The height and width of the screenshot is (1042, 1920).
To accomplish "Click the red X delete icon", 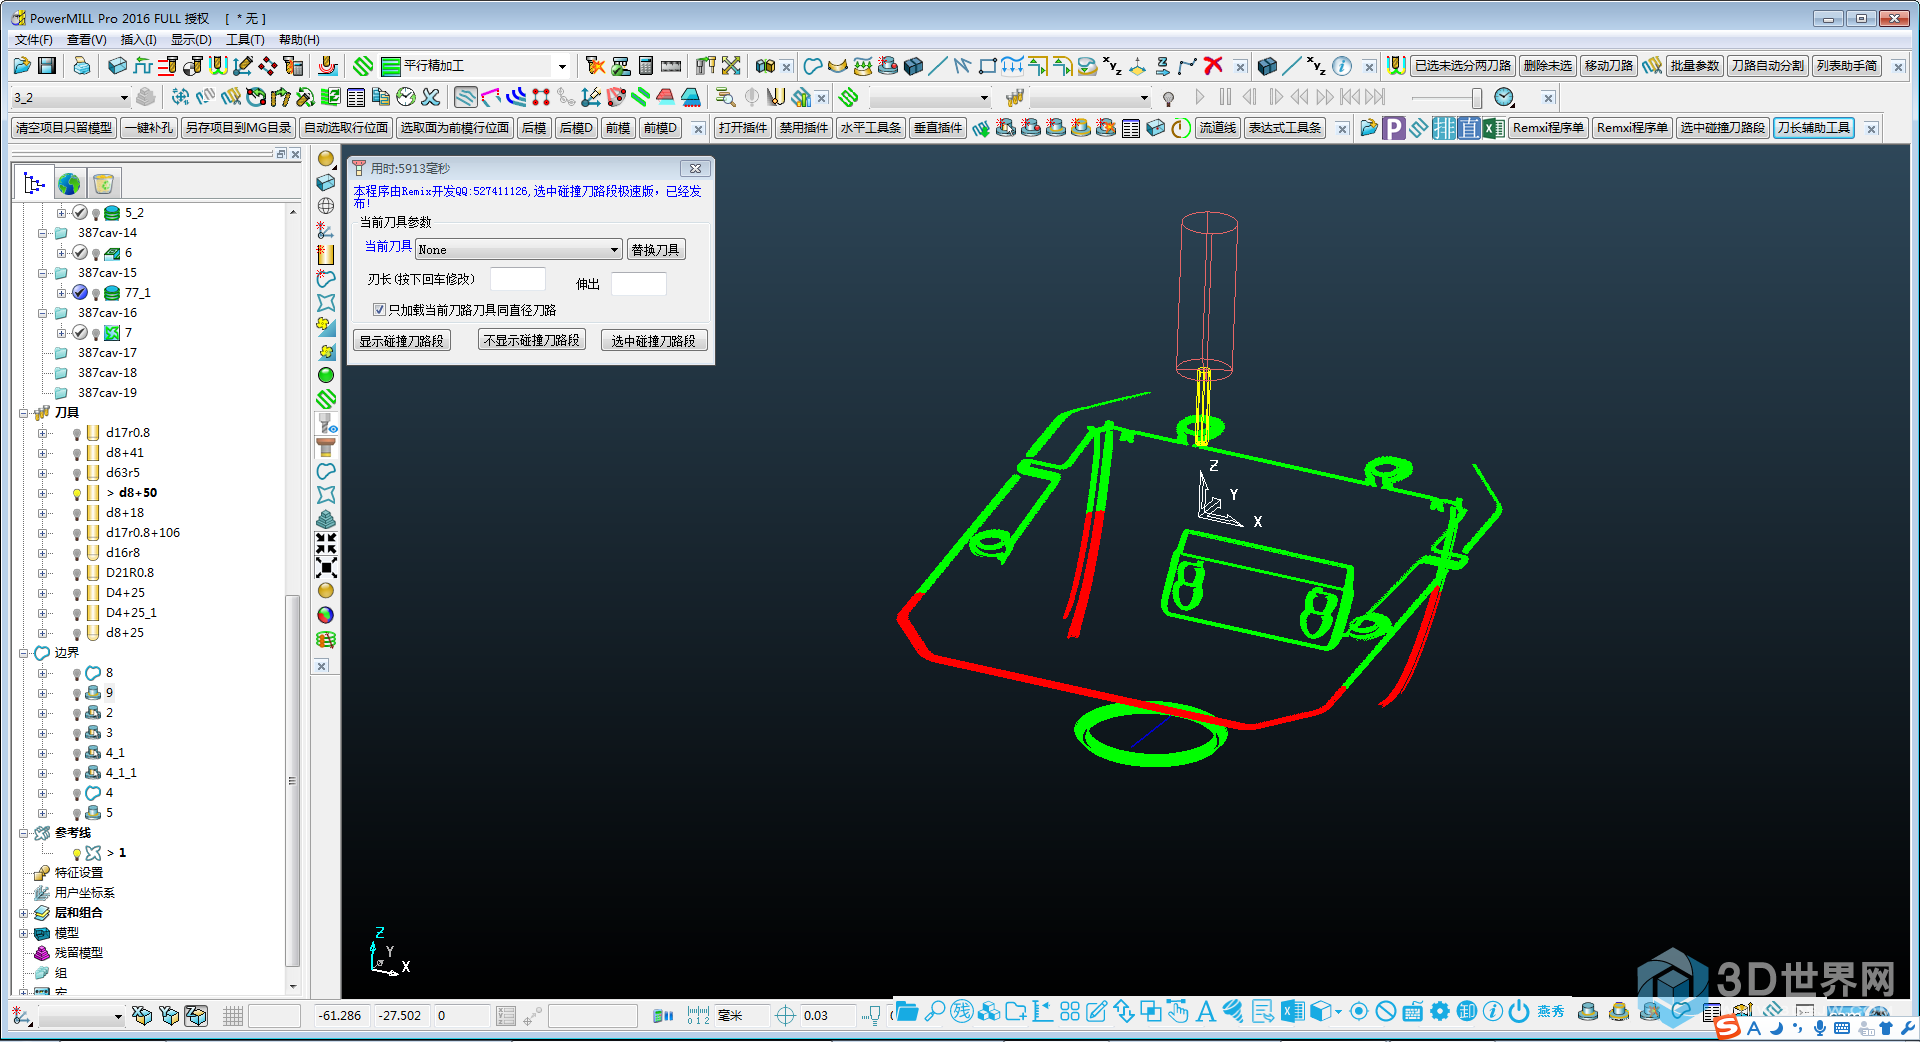I will click(1213, 66).
